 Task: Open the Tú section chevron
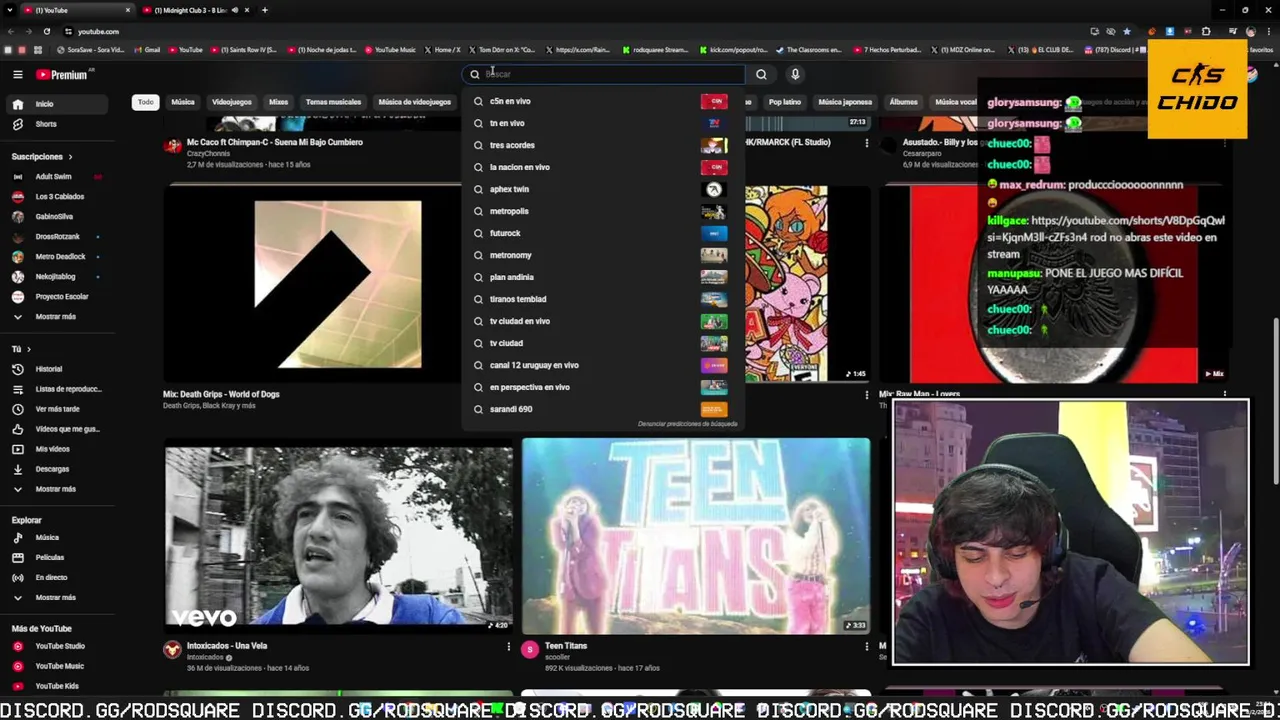tap(28, 349)
